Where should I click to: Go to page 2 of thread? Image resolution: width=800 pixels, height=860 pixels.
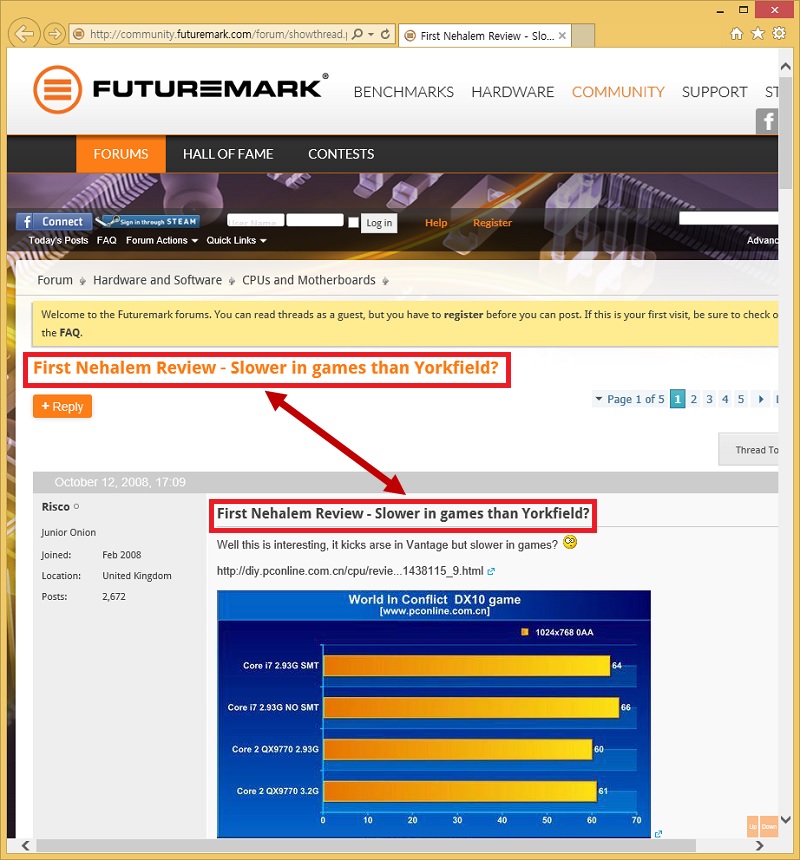tap(694, 399)
